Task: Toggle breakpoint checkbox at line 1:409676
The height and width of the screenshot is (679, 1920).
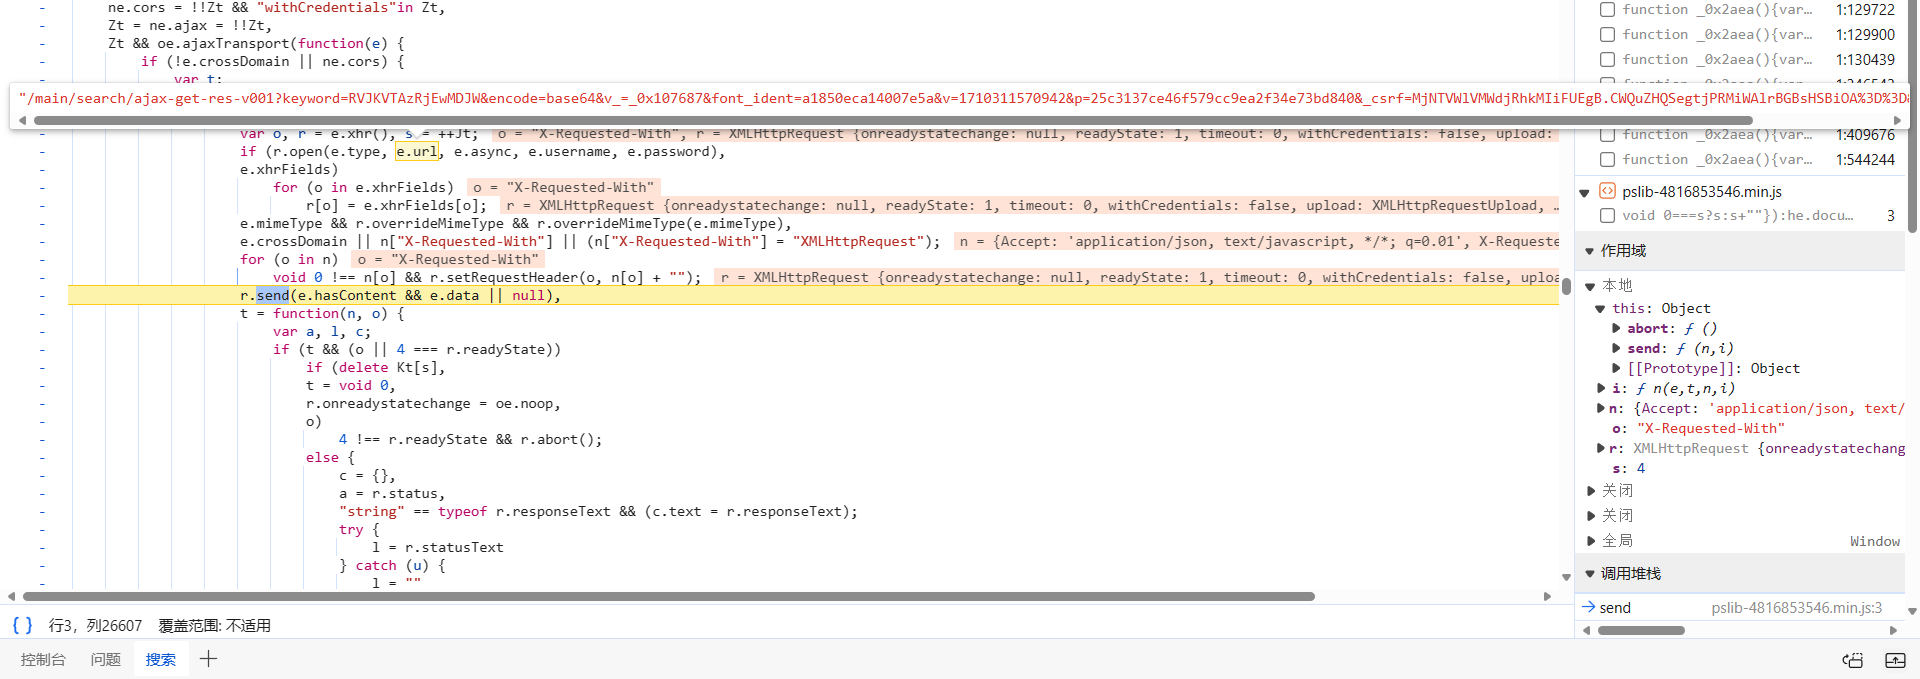Action: click(1607, 134)
